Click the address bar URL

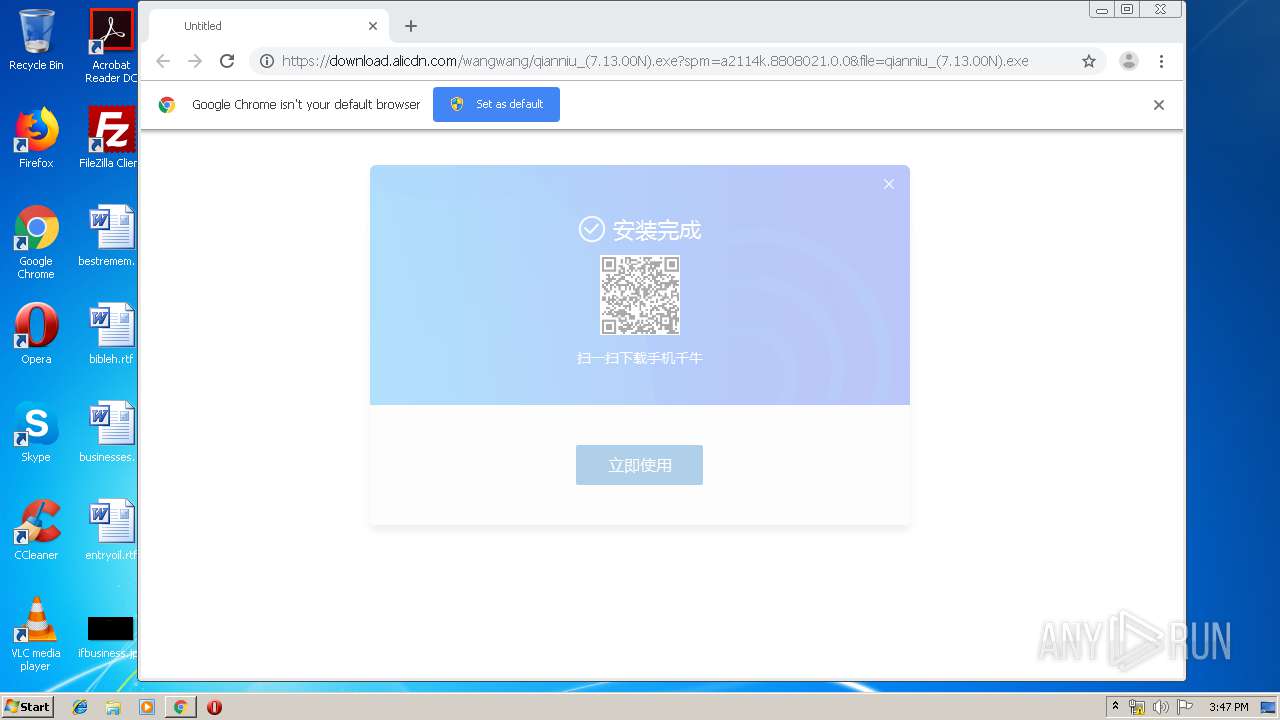655,61
